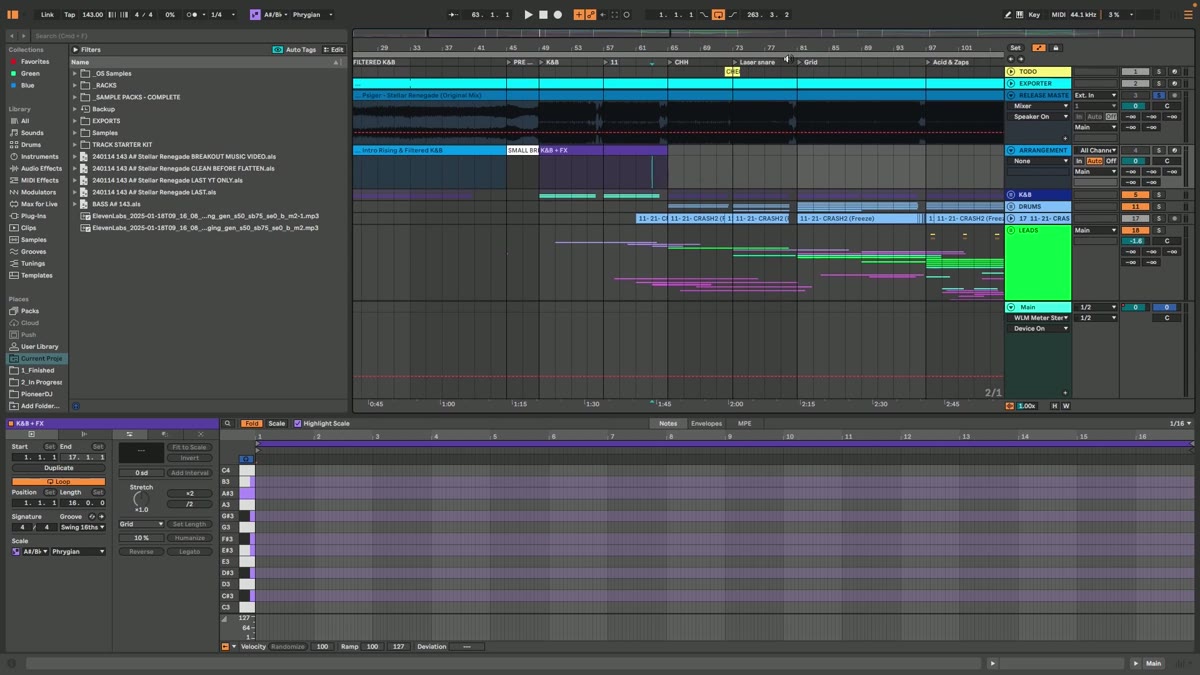
Task: Switch to the MPE tab
Action: click(744, 423)
